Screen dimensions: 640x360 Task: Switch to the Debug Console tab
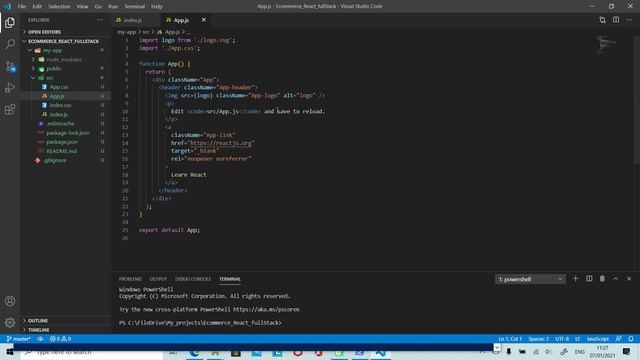(193, 279)
